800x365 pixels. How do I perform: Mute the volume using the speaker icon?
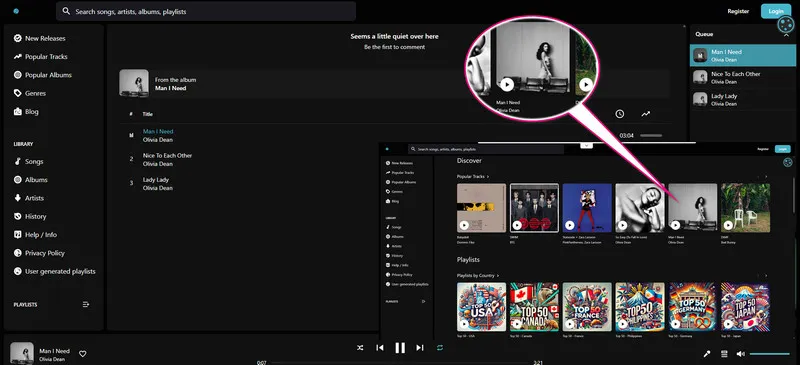(740, 354)
